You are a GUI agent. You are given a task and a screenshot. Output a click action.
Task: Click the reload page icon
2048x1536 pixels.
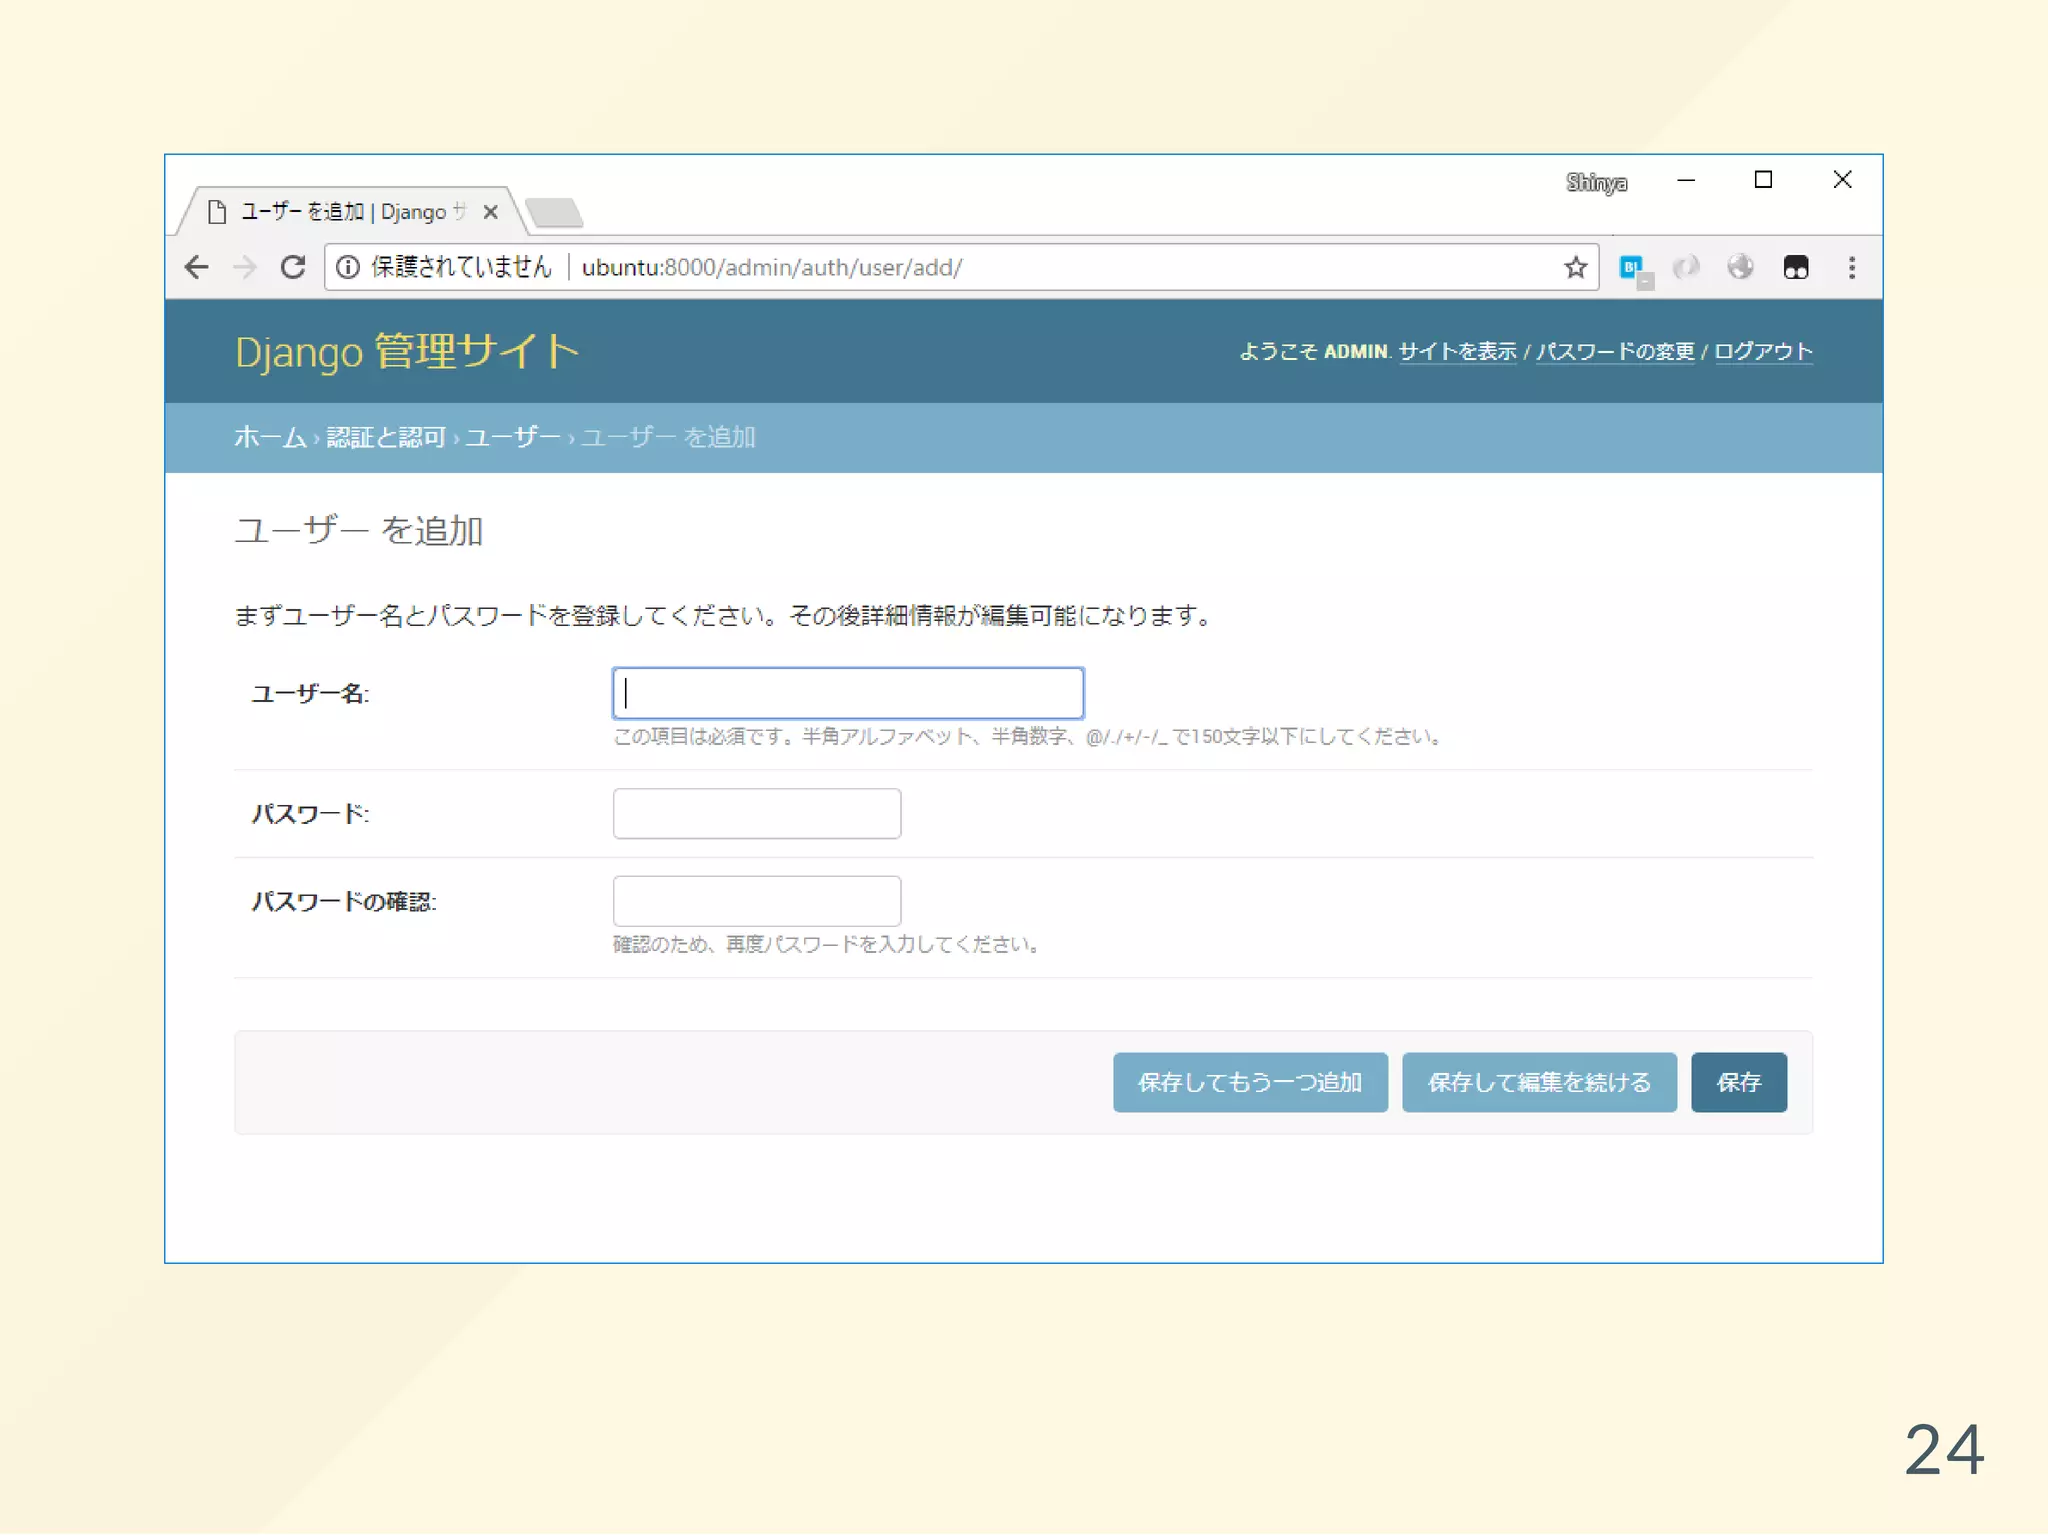coord(292,267)
